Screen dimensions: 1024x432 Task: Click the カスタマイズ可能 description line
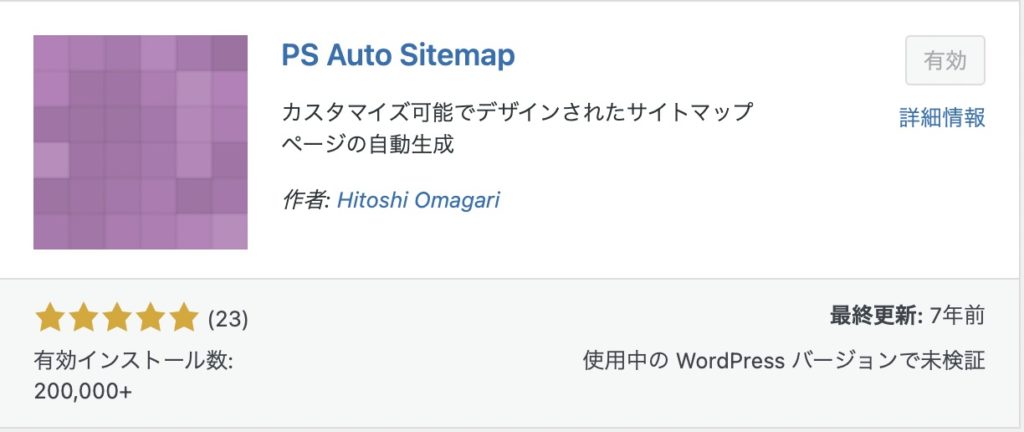pyautogui.click(x=516, y=112)
